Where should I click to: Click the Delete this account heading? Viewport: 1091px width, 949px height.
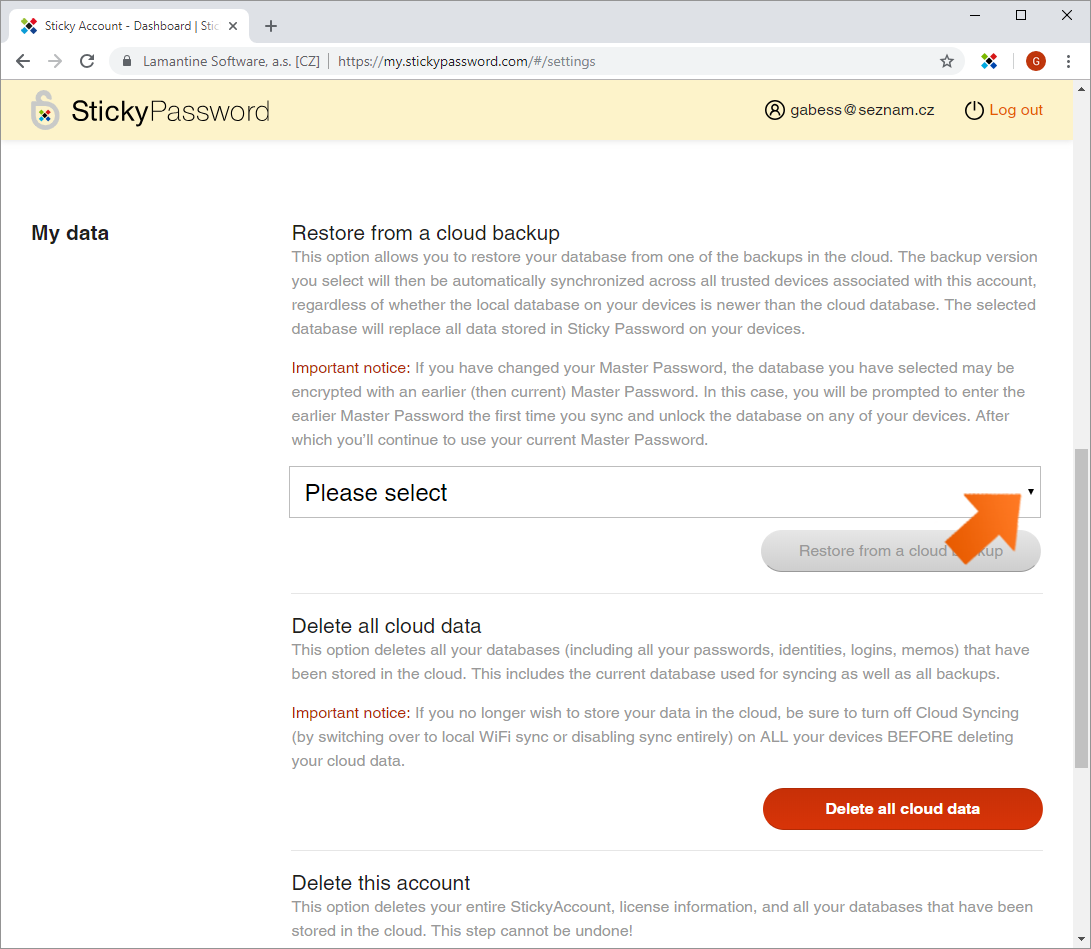coord(381,883)
